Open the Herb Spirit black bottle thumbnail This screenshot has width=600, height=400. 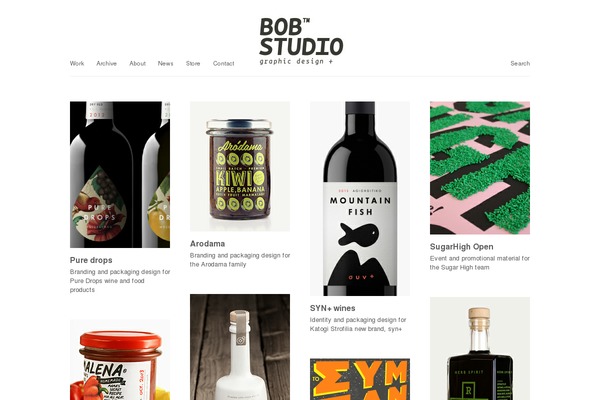pos(480,349)
